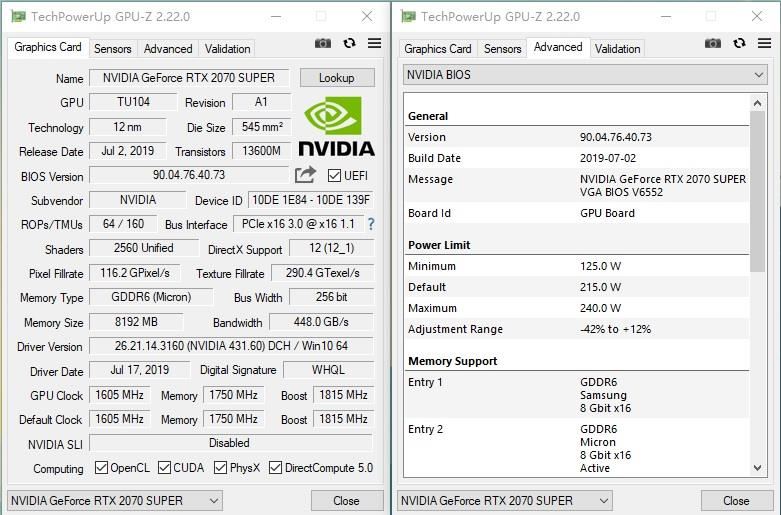Click the refresh icon in right window

tap(739, 44)
